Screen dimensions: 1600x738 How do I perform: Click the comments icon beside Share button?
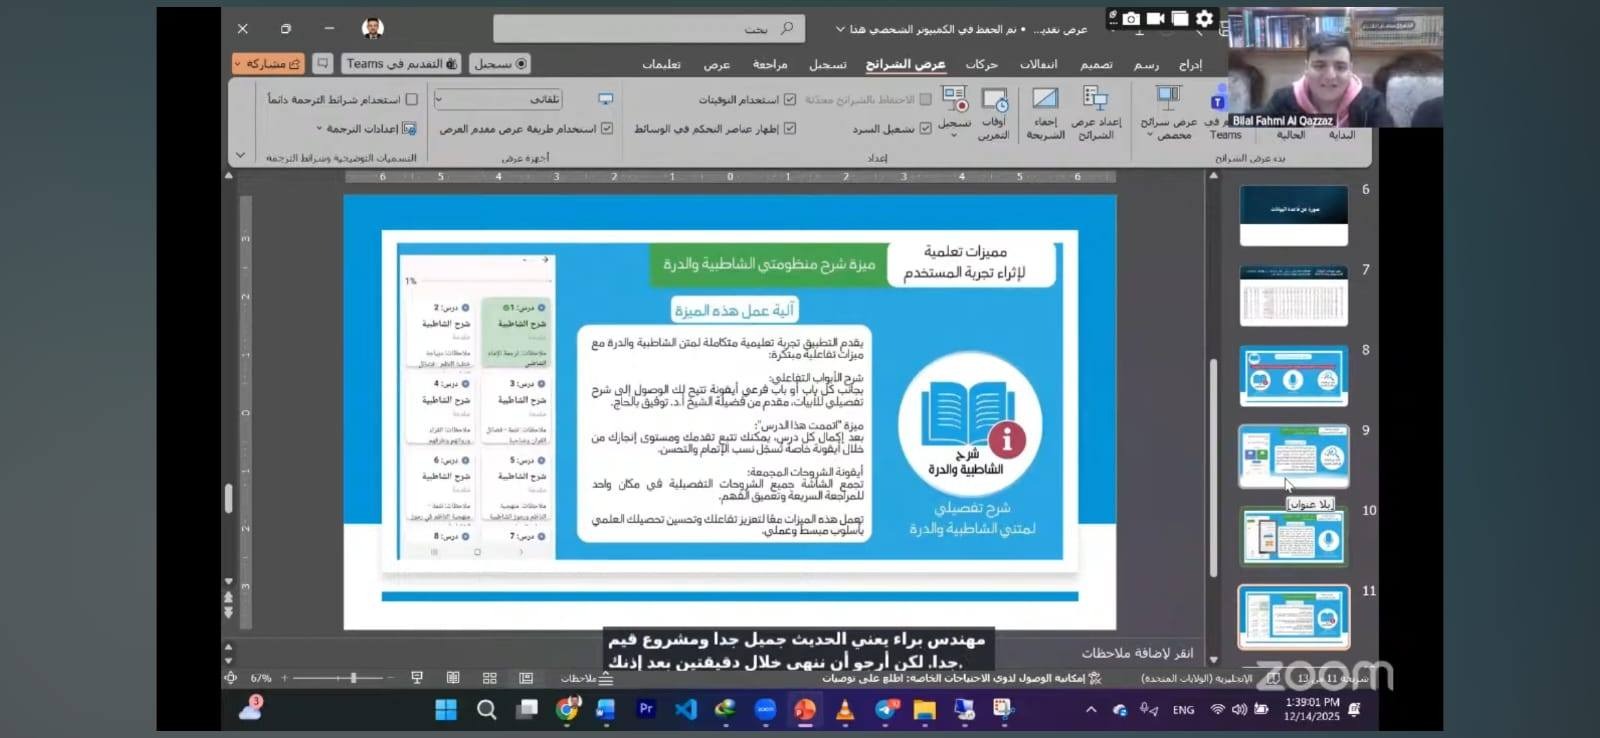click(x=323, y=64)
